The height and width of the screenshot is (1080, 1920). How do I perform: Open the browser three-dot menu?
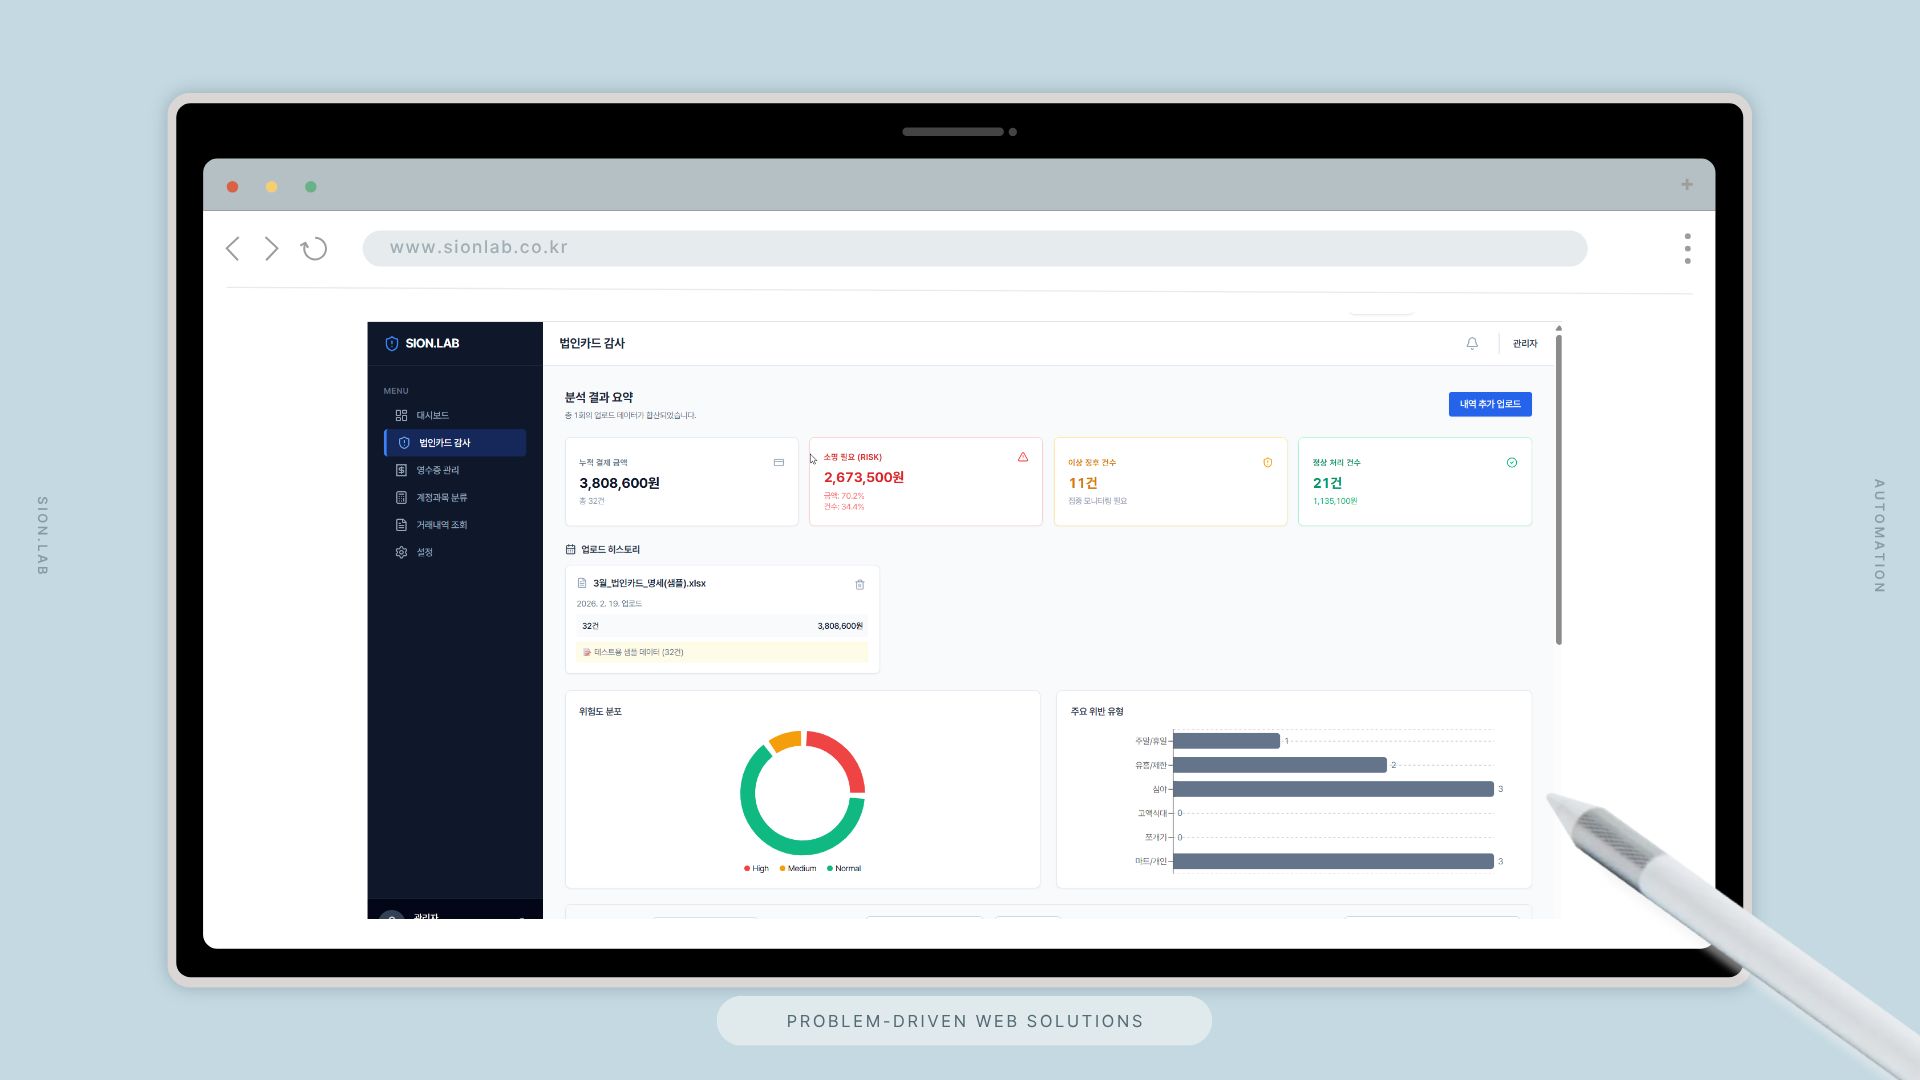pyautogui.click(x=1686, y=249)
